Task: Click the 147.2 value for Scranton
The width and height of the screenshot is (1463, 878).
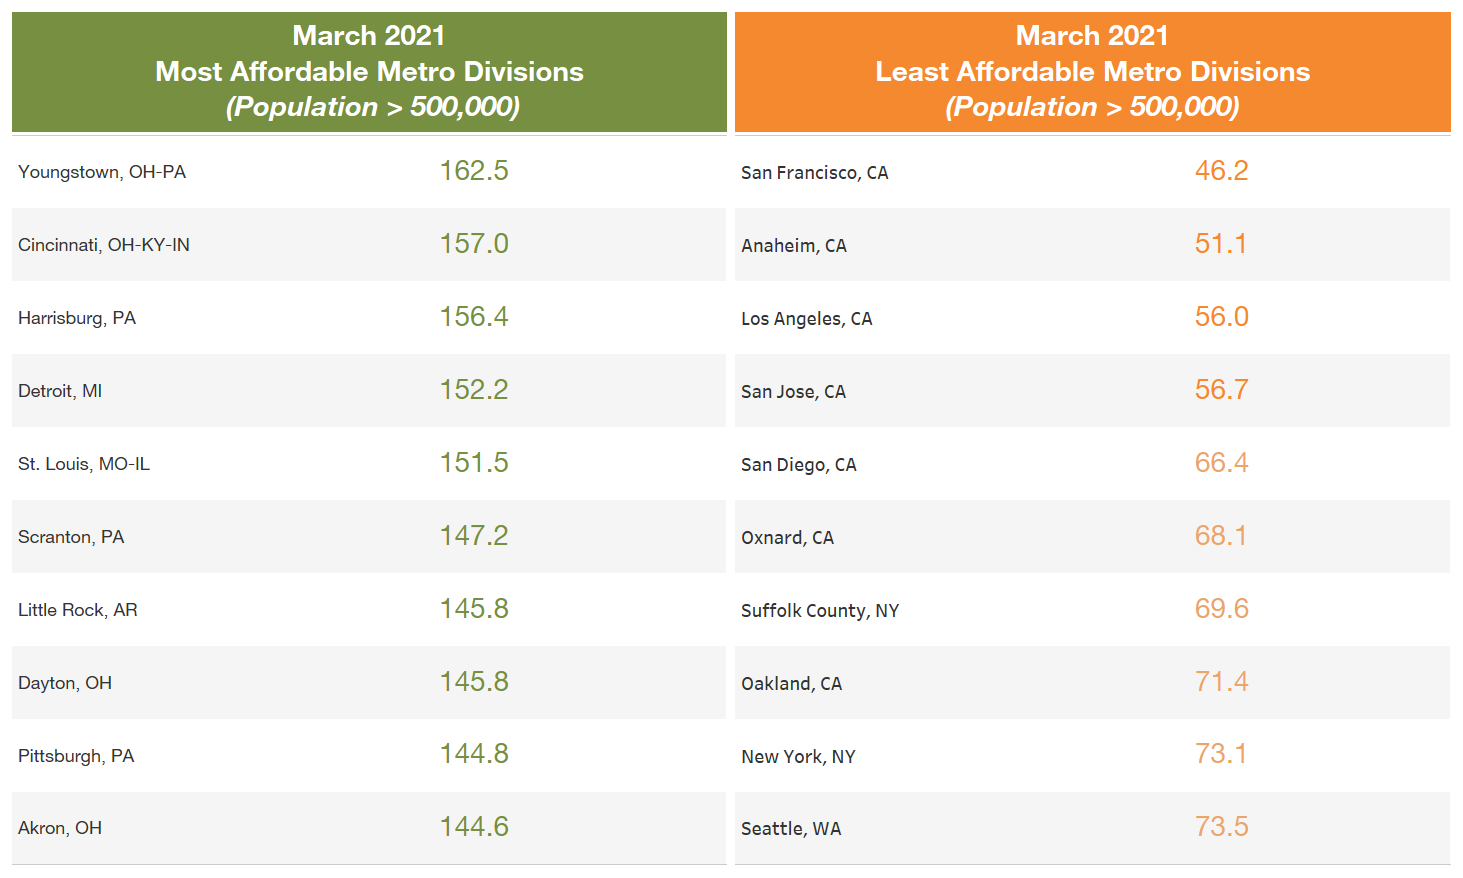Action: [x=474, y=536]
